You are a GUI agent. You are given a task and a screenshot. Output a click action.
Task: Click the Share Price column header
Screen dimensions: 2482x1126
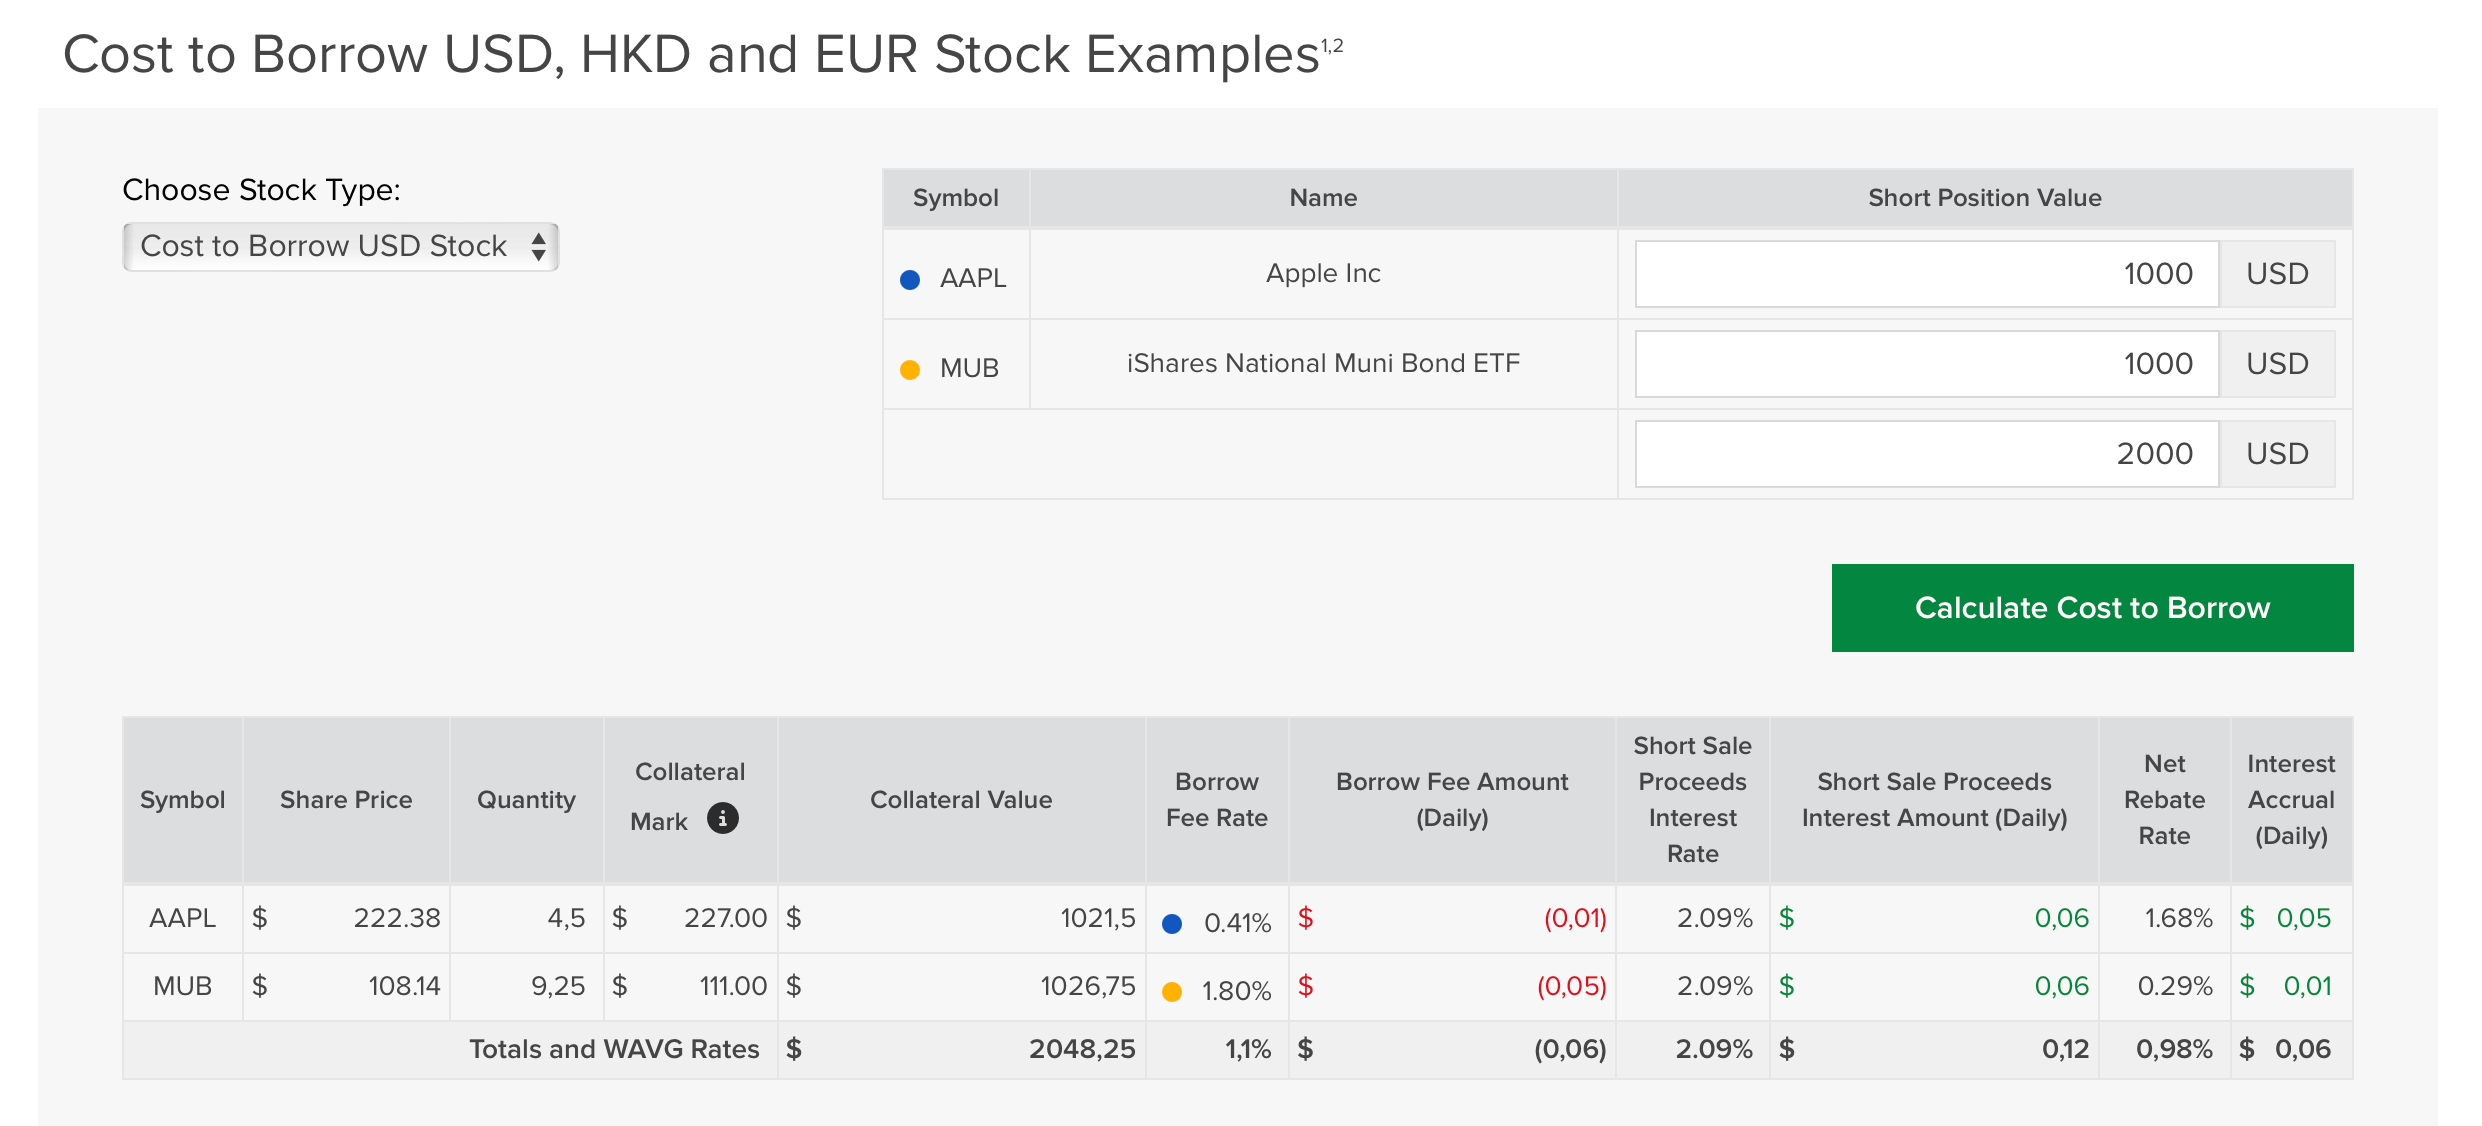point(346,800)
